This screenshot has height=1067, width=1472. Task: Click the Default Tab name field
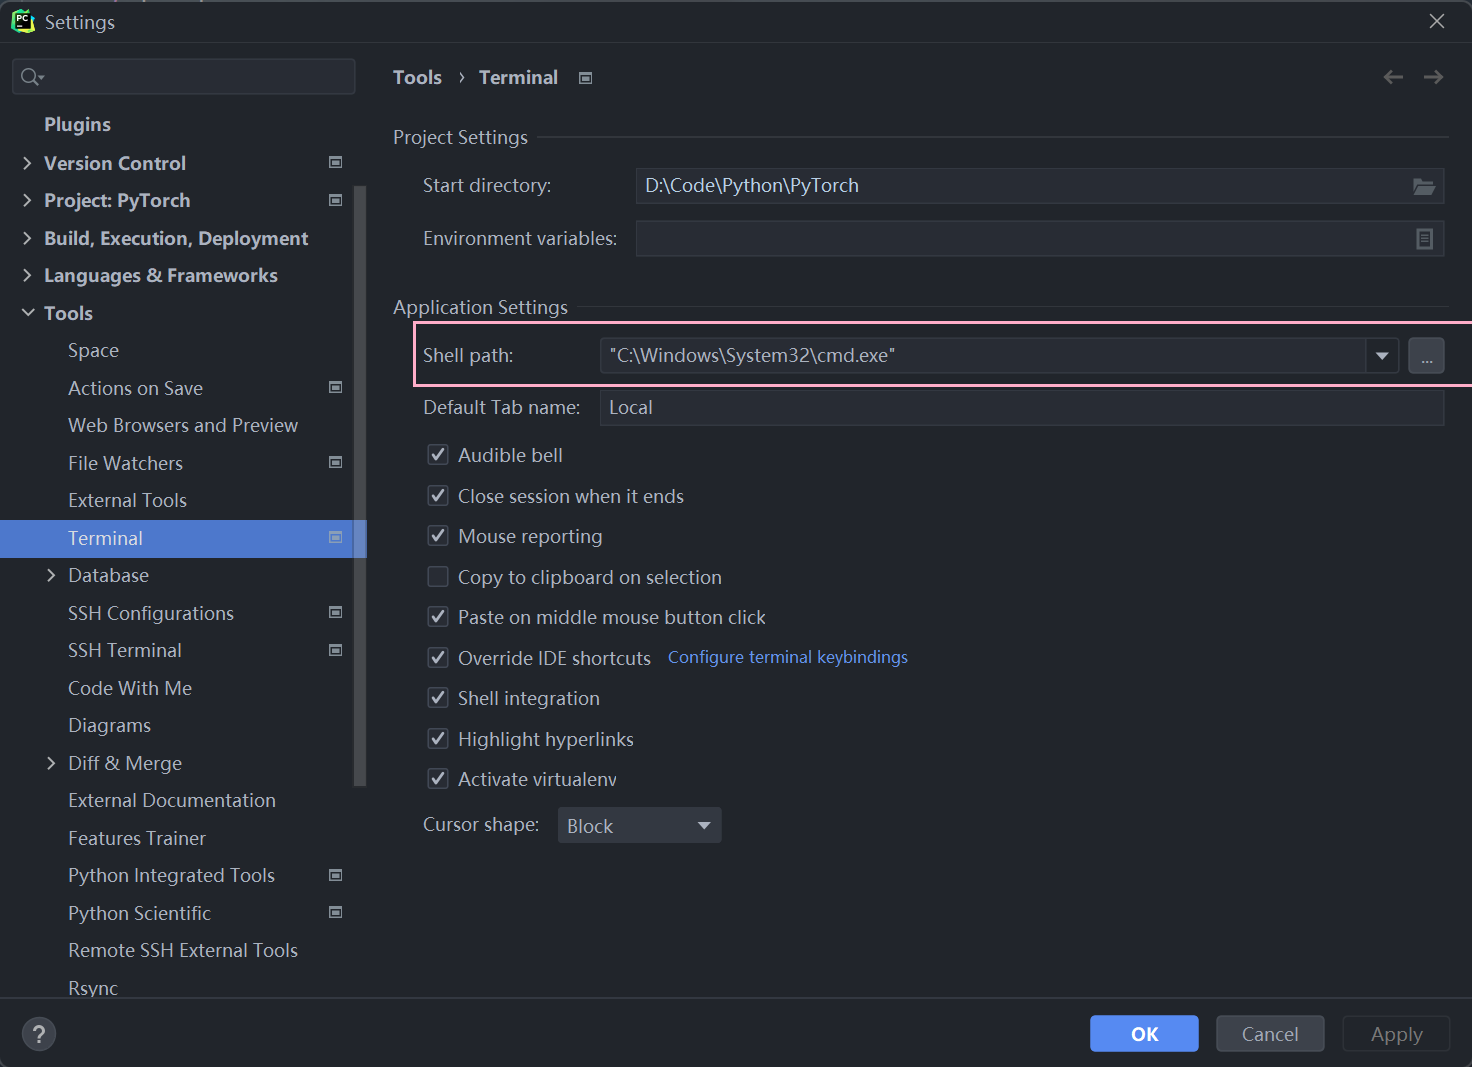pyautogui.click(x=1020, y=408)
